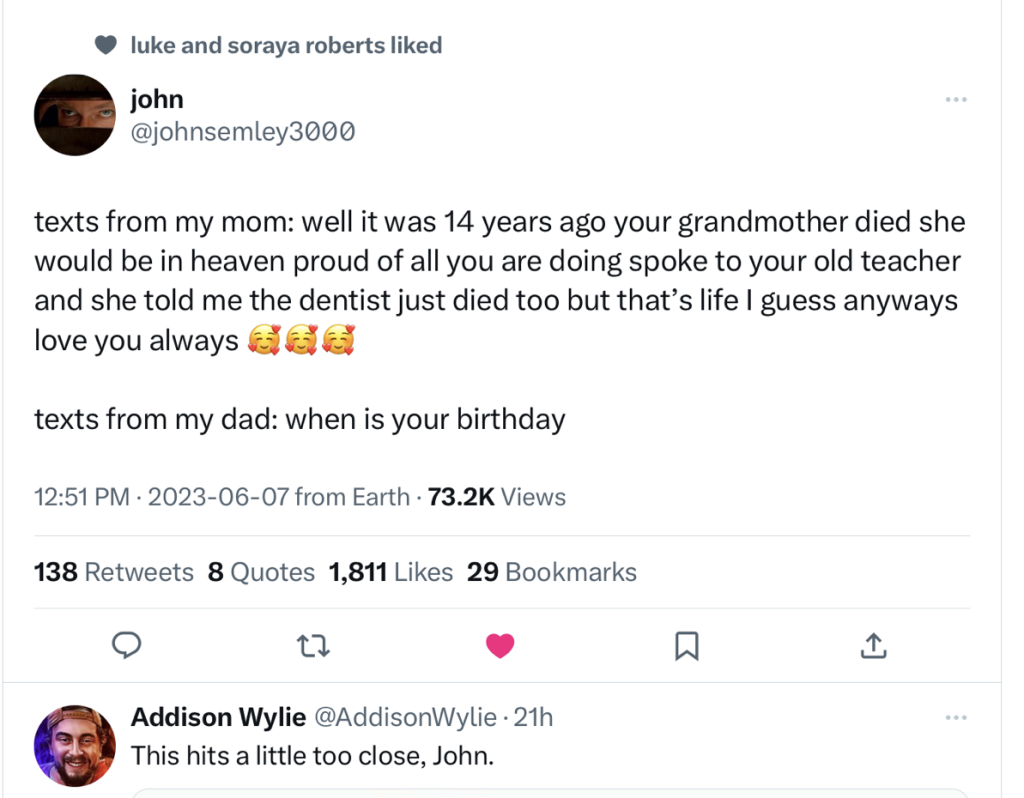Click the 21h timestamp on the reply
Screen dimensions: 1024x798
click(533, 717)
